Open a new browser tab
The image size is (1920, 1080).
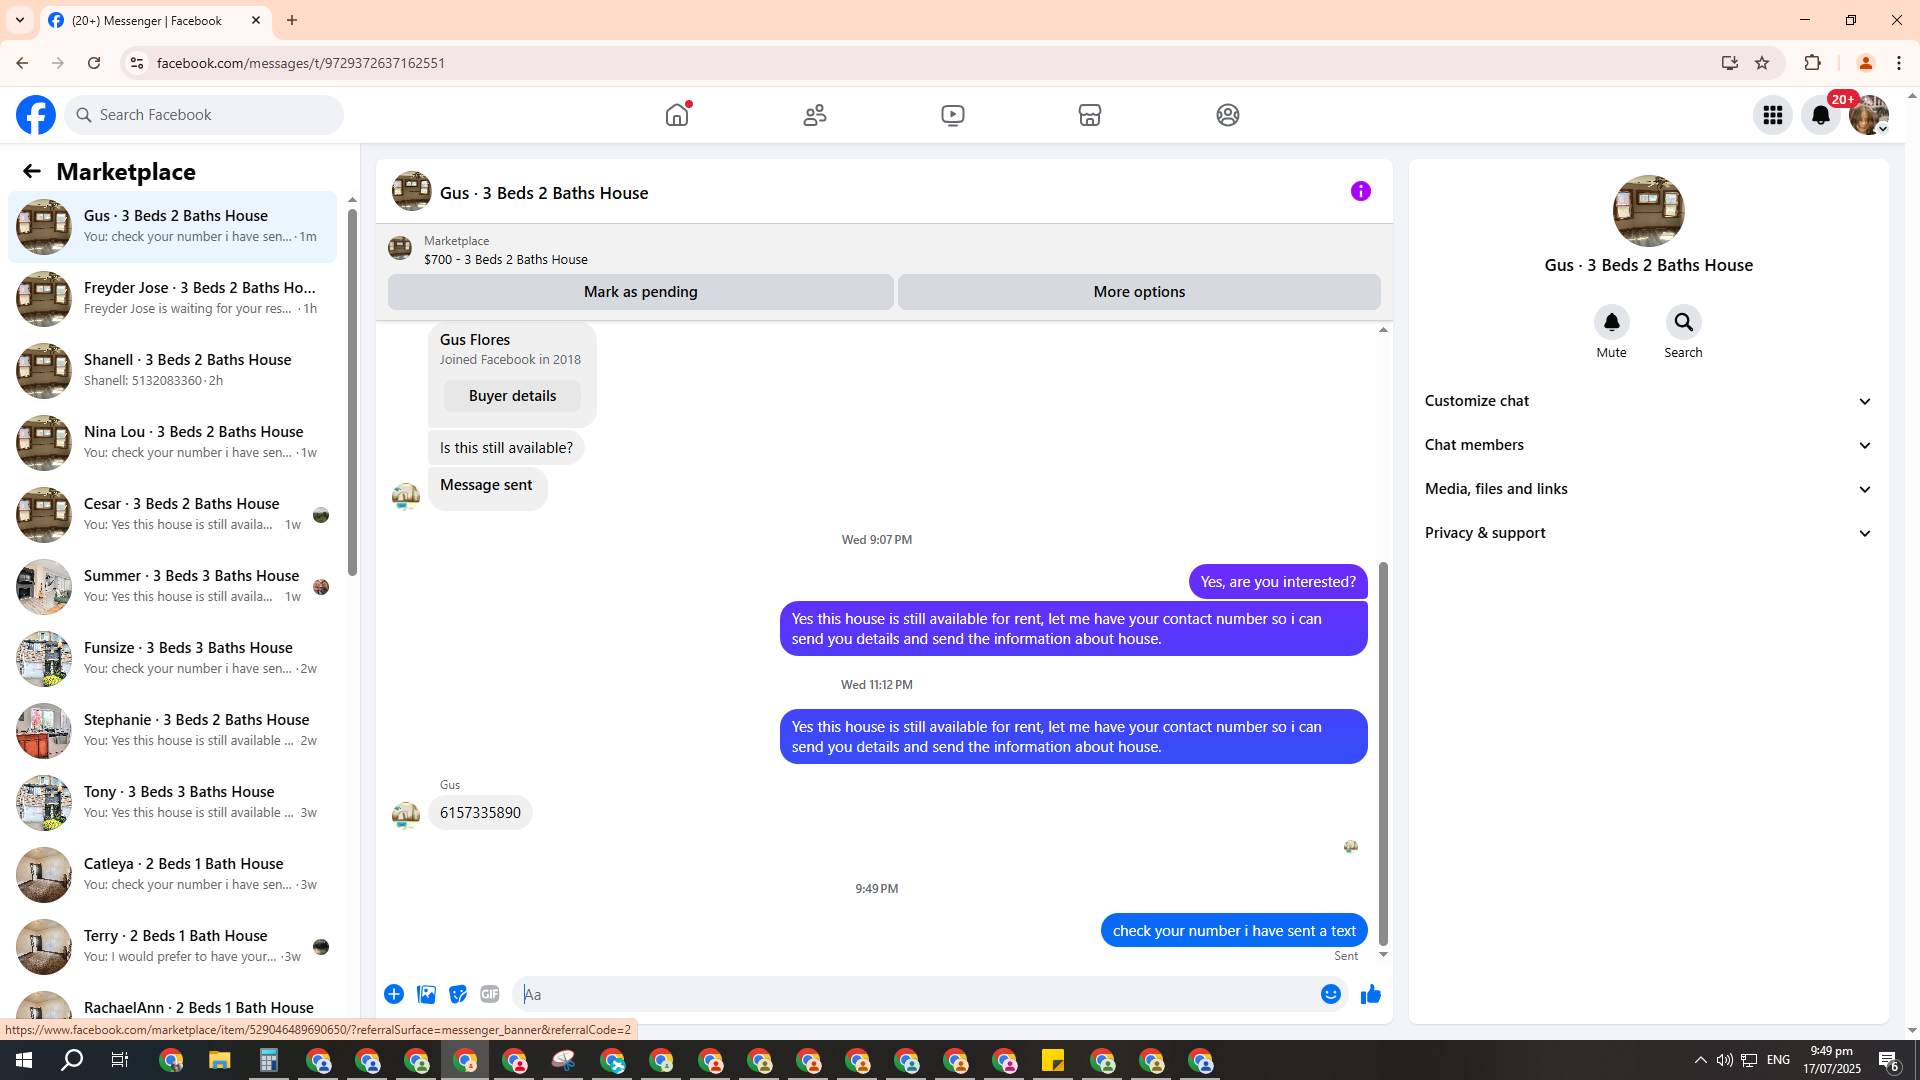[292, 20]
